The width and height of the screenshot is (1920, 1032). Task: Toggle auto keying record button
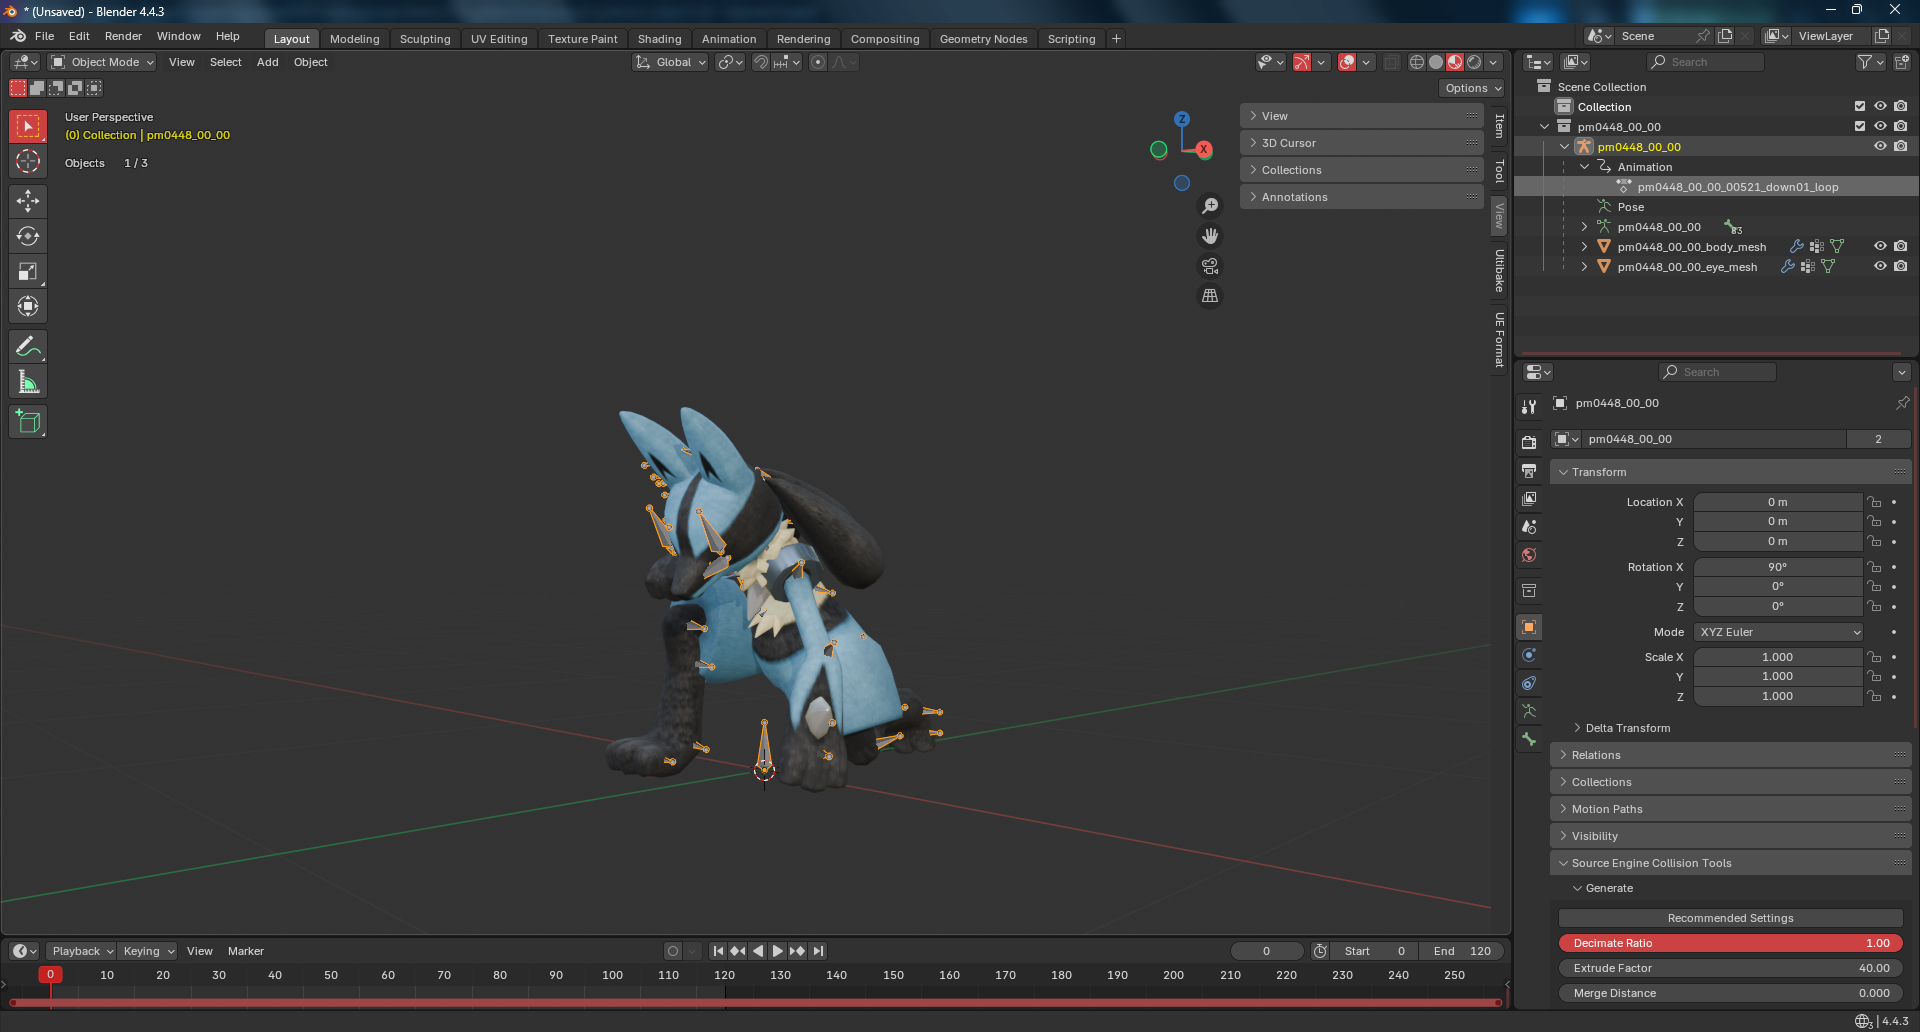673,951
